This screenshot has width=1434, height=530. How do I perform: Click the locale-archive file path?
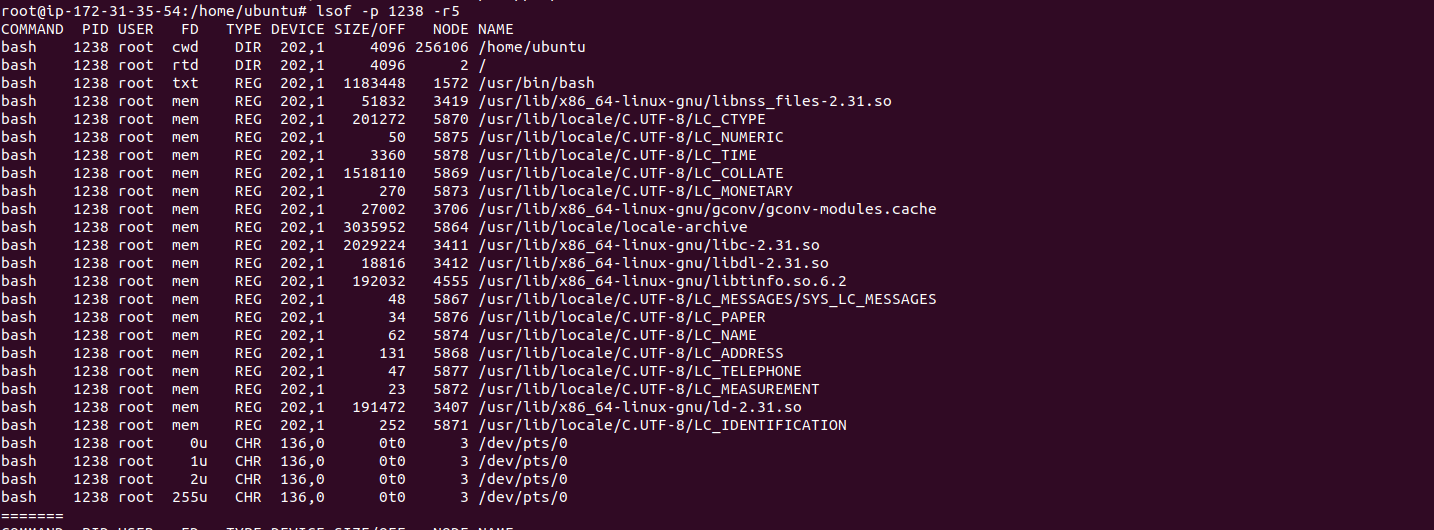point(599,227)
